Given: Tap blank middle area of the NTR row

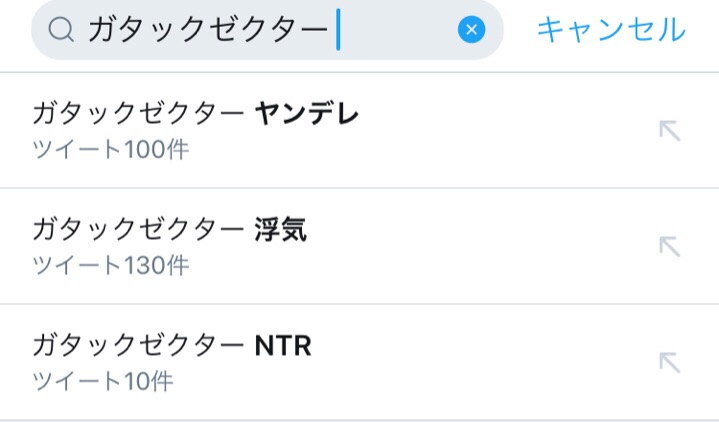Looking at the screenshot, I should click(480, 362).
